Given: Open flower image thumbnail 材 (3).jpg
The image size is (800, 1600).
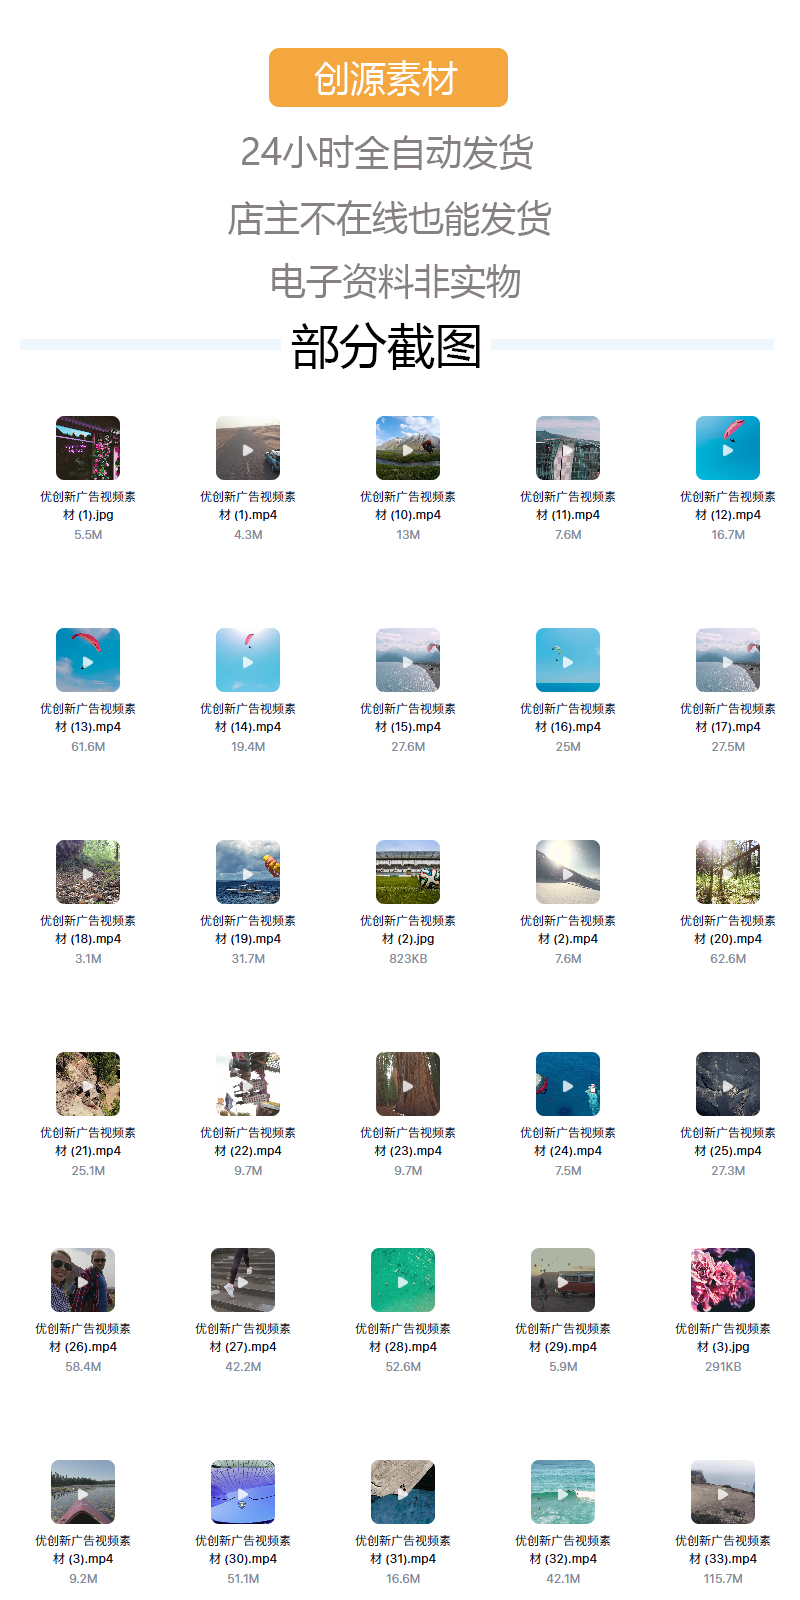Looking at the screenshot, I should point(723,1280).
